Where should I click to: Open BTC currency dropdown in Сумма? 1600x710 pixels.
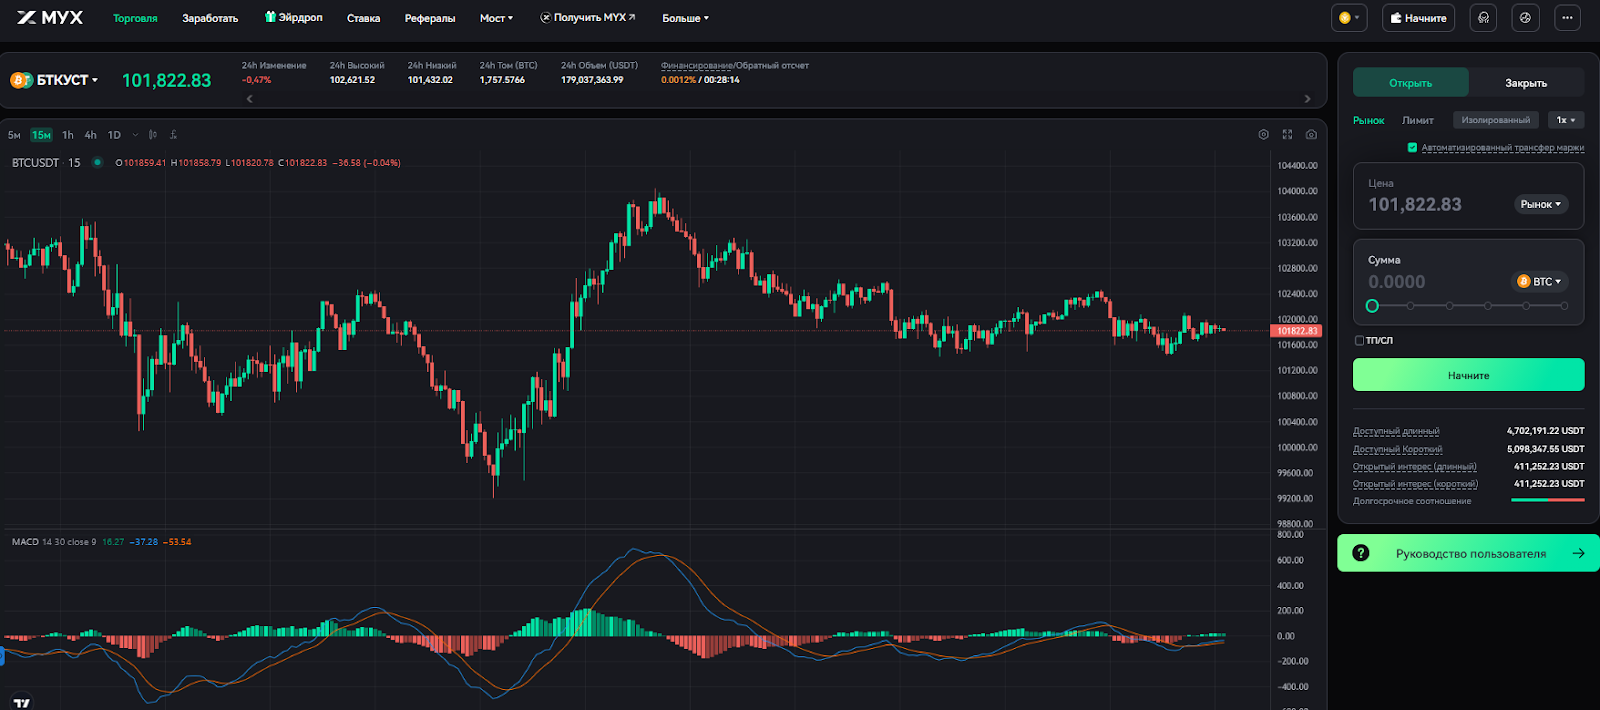1540,282
